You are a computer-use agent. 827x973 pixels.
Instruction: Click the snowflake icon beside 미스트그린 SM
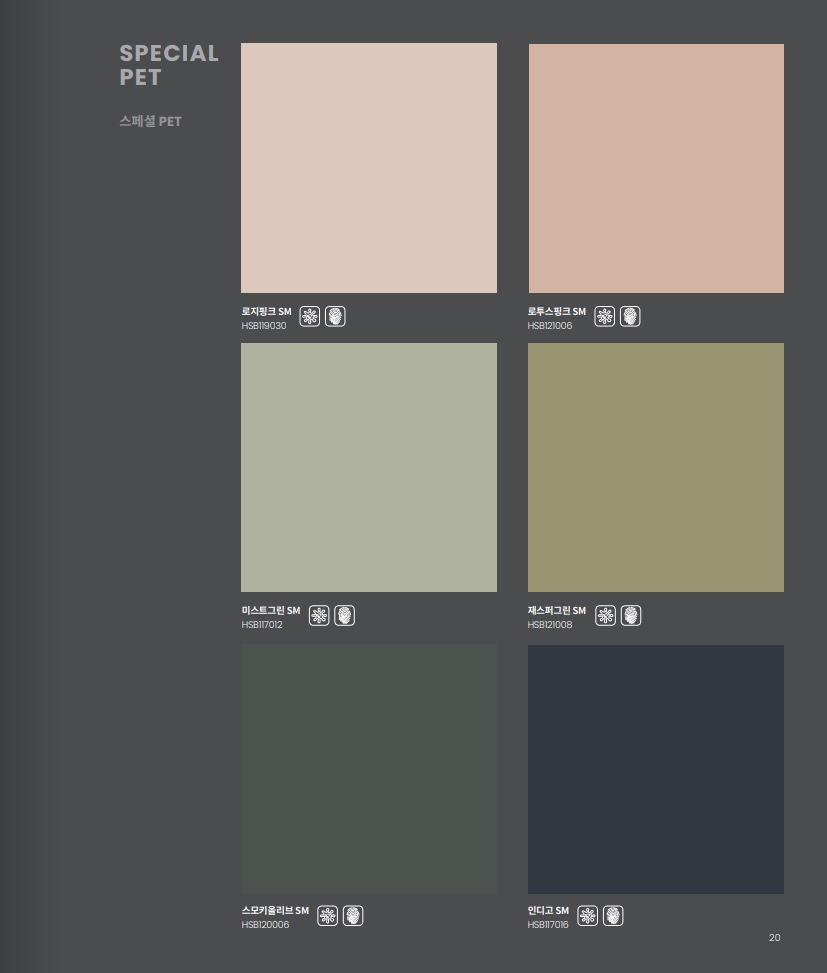click(x=319, y=616)
